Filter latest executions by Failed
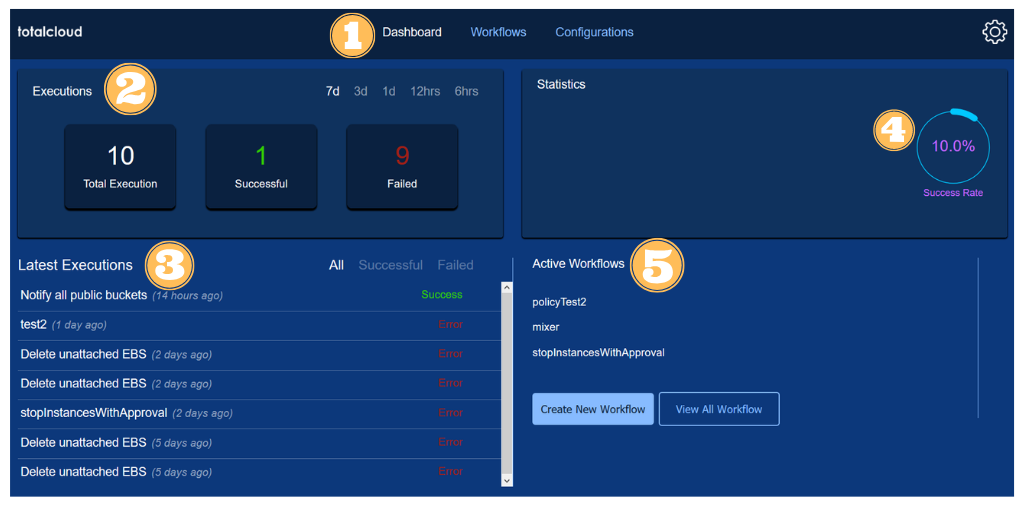 point(455,265)
